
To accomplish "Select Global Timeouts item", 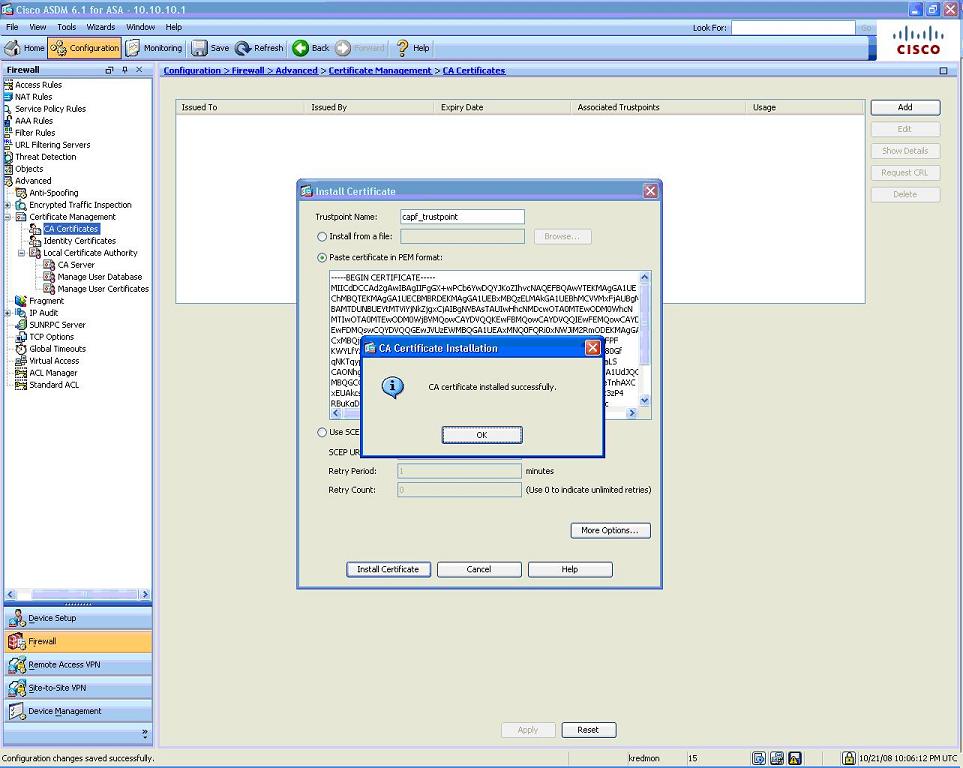I will pos(57,348).
